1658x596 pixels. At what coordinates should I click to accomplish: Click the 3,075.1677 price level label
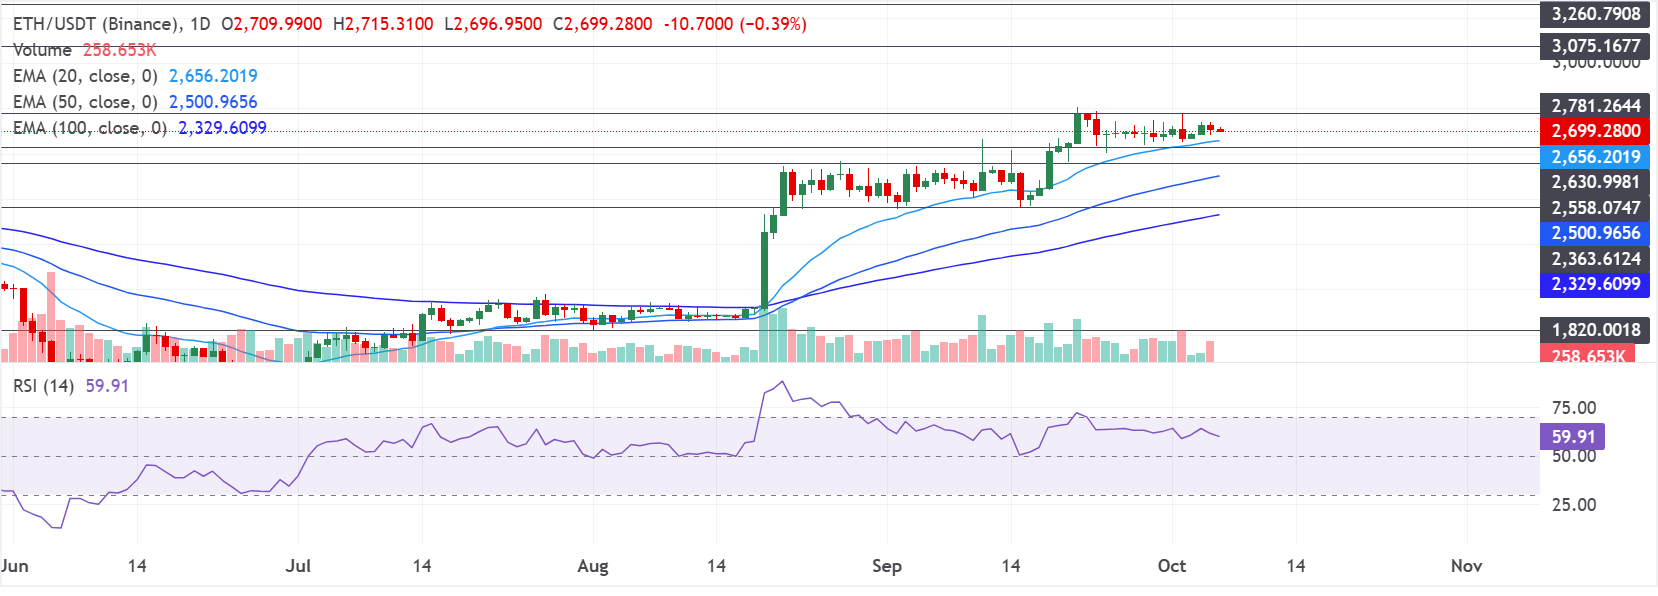click(x=1596, y=46)
